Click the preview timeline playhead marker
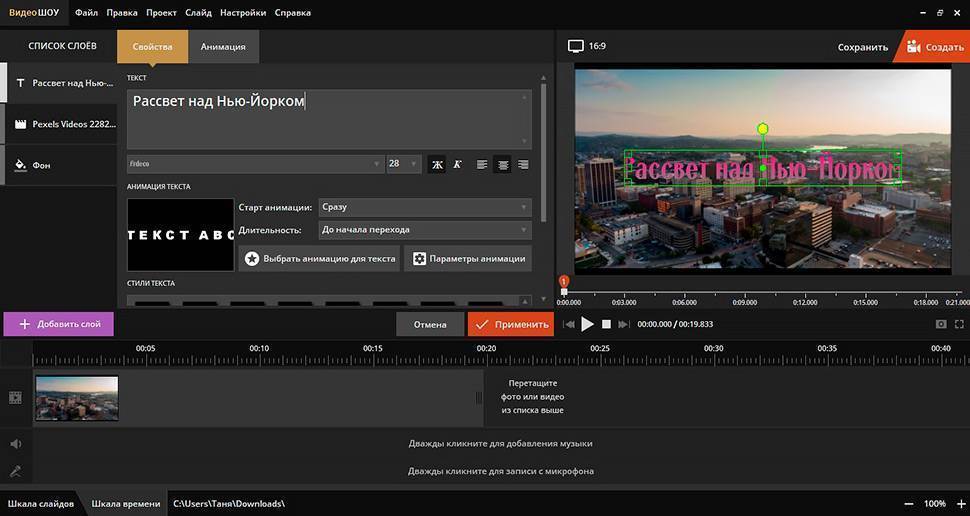Viewport: 970px width, 516px height. [x=564, y=284]
